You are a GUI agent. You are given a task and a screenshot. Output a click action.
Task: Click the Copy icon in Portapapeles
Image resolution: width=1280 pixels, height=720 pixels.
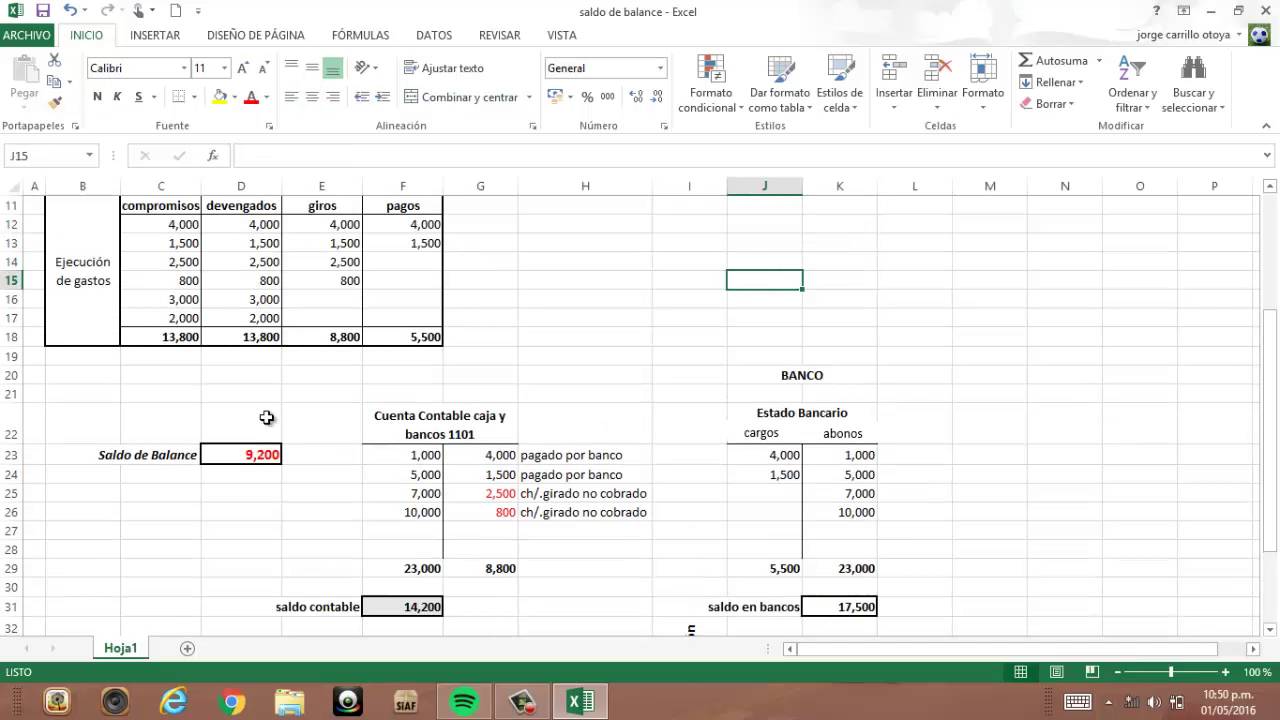point(54,82)
